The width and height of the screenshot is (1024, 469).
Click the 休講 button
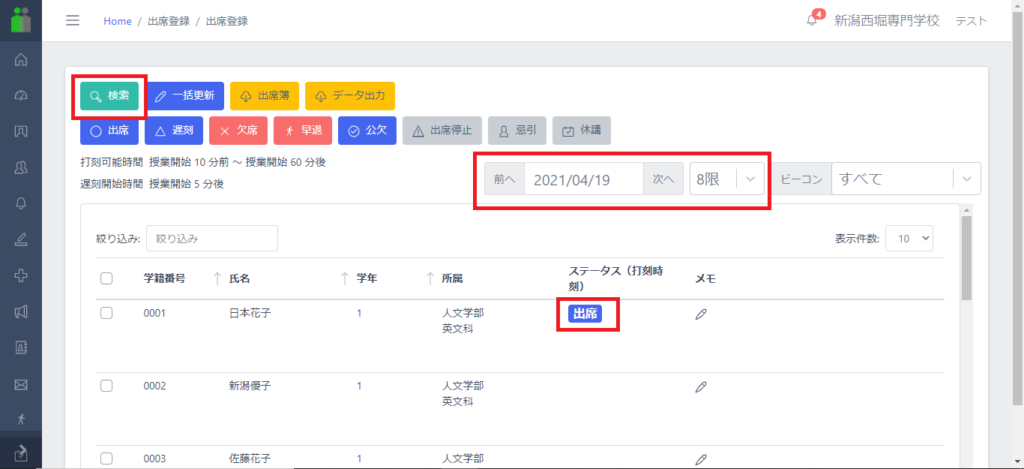[x=582, y=131]
